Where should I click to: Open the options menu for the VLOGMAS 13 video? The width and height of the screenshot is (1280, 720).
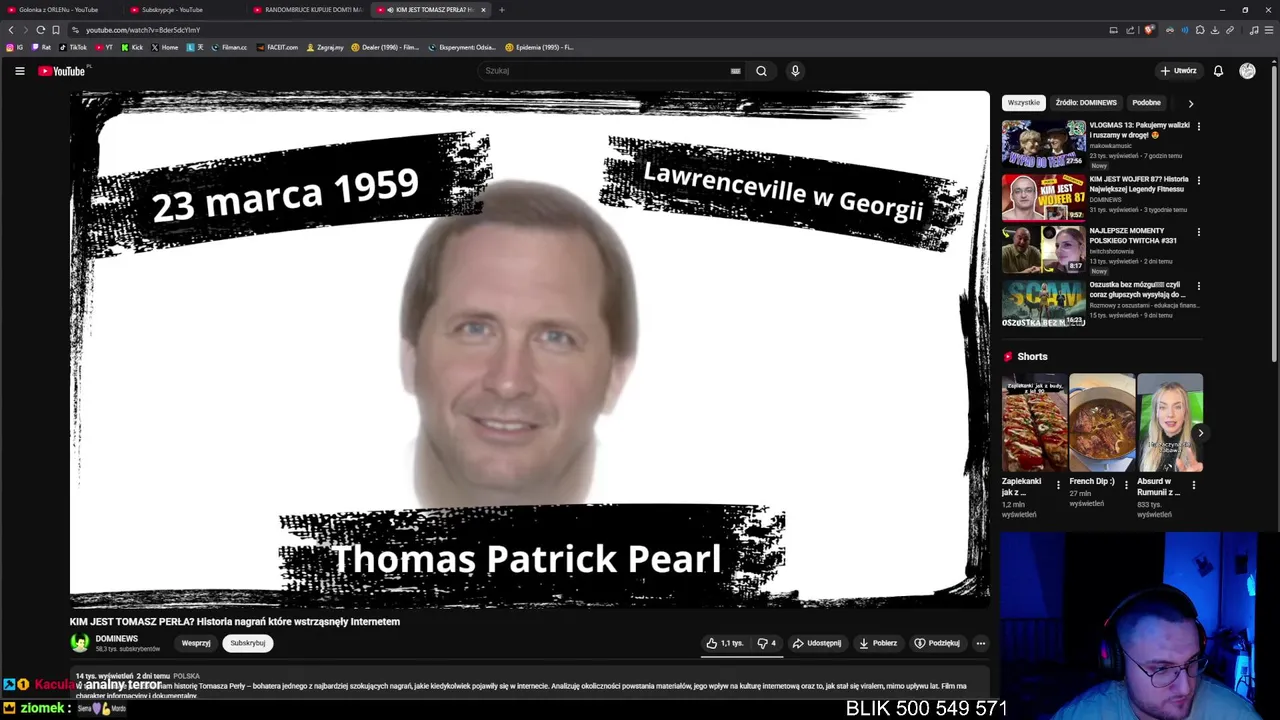click(x=1198, y=126)
